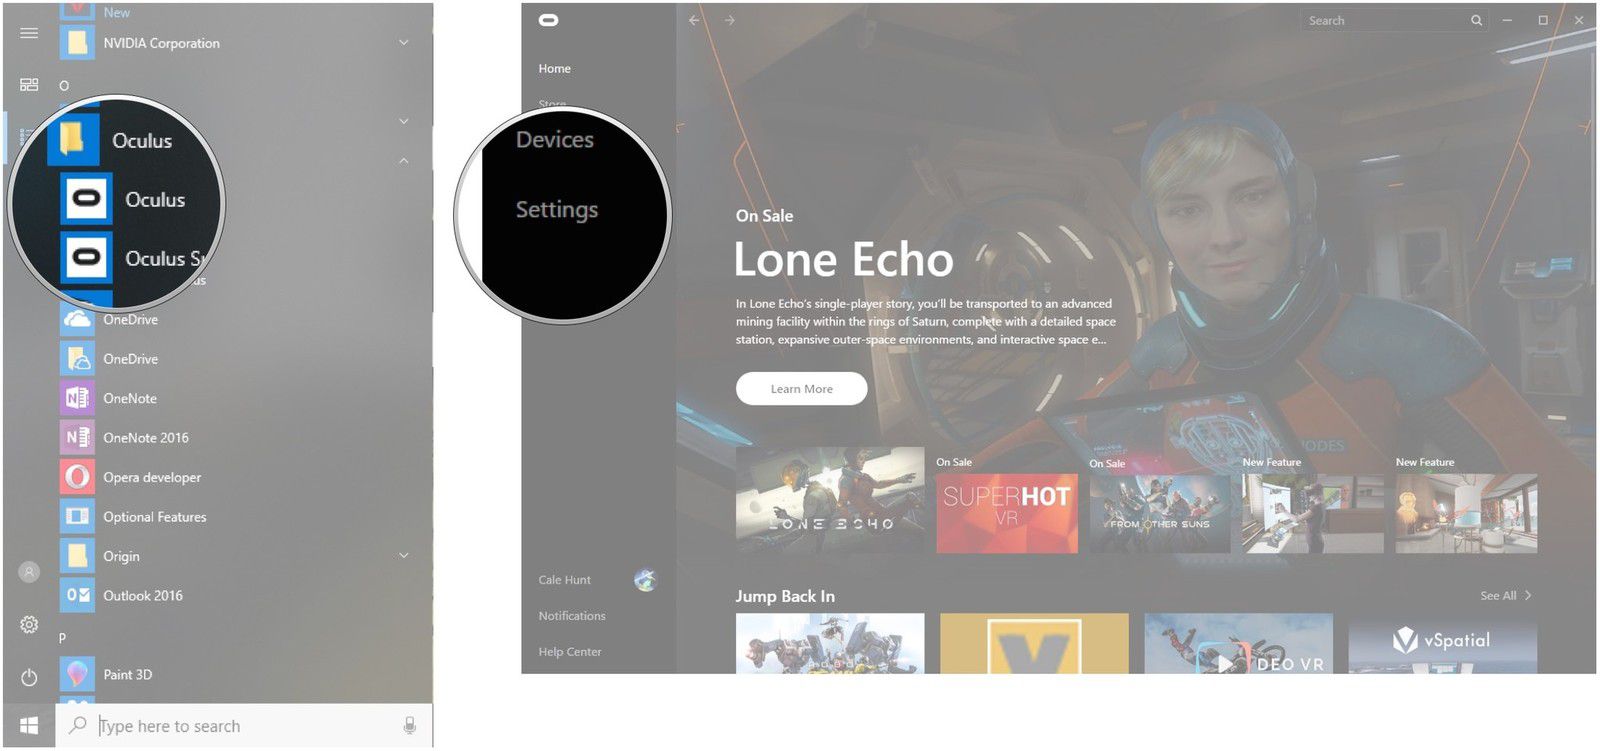
Task: Open the Opera developer app icon
Action: (77, 477)
